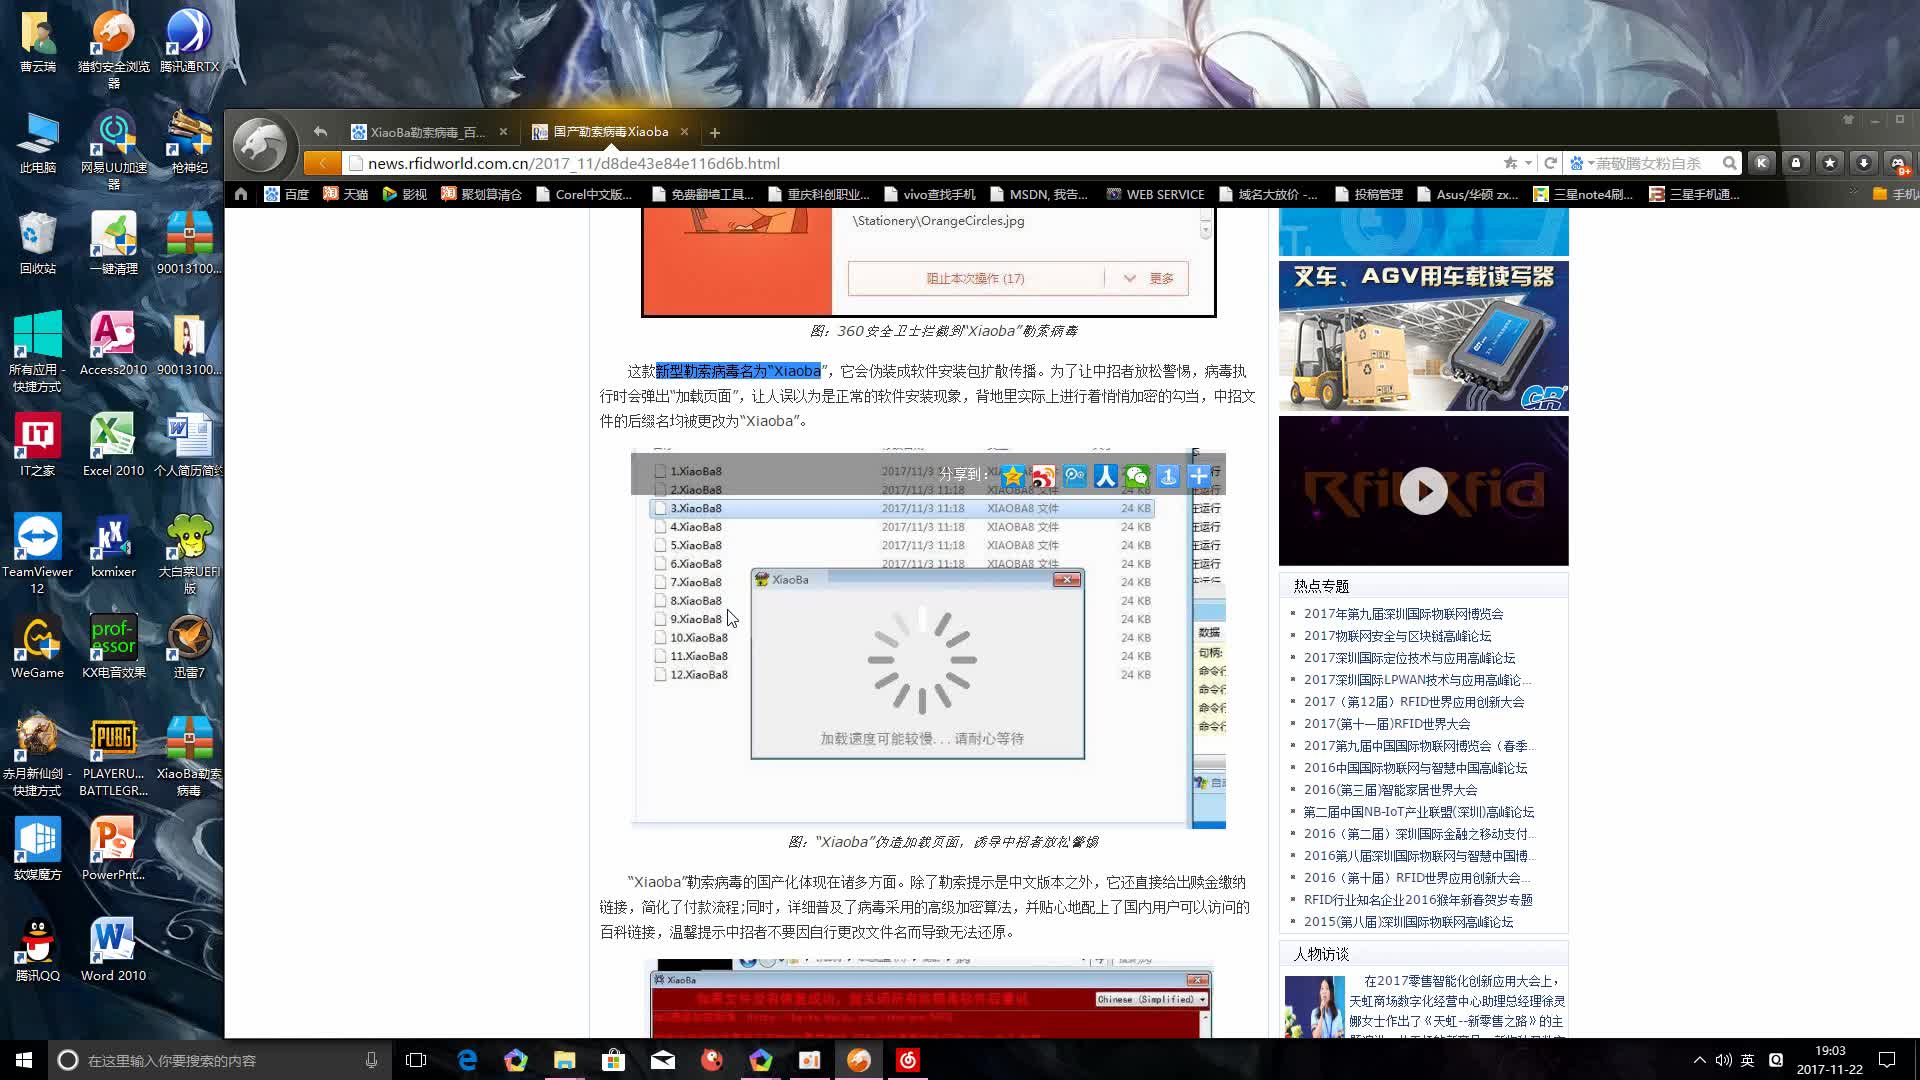1920x1080 pixels.
Task: Select the XiaoBa勒索病毒 desktop shortcut
Action: [x=189, y=755]
